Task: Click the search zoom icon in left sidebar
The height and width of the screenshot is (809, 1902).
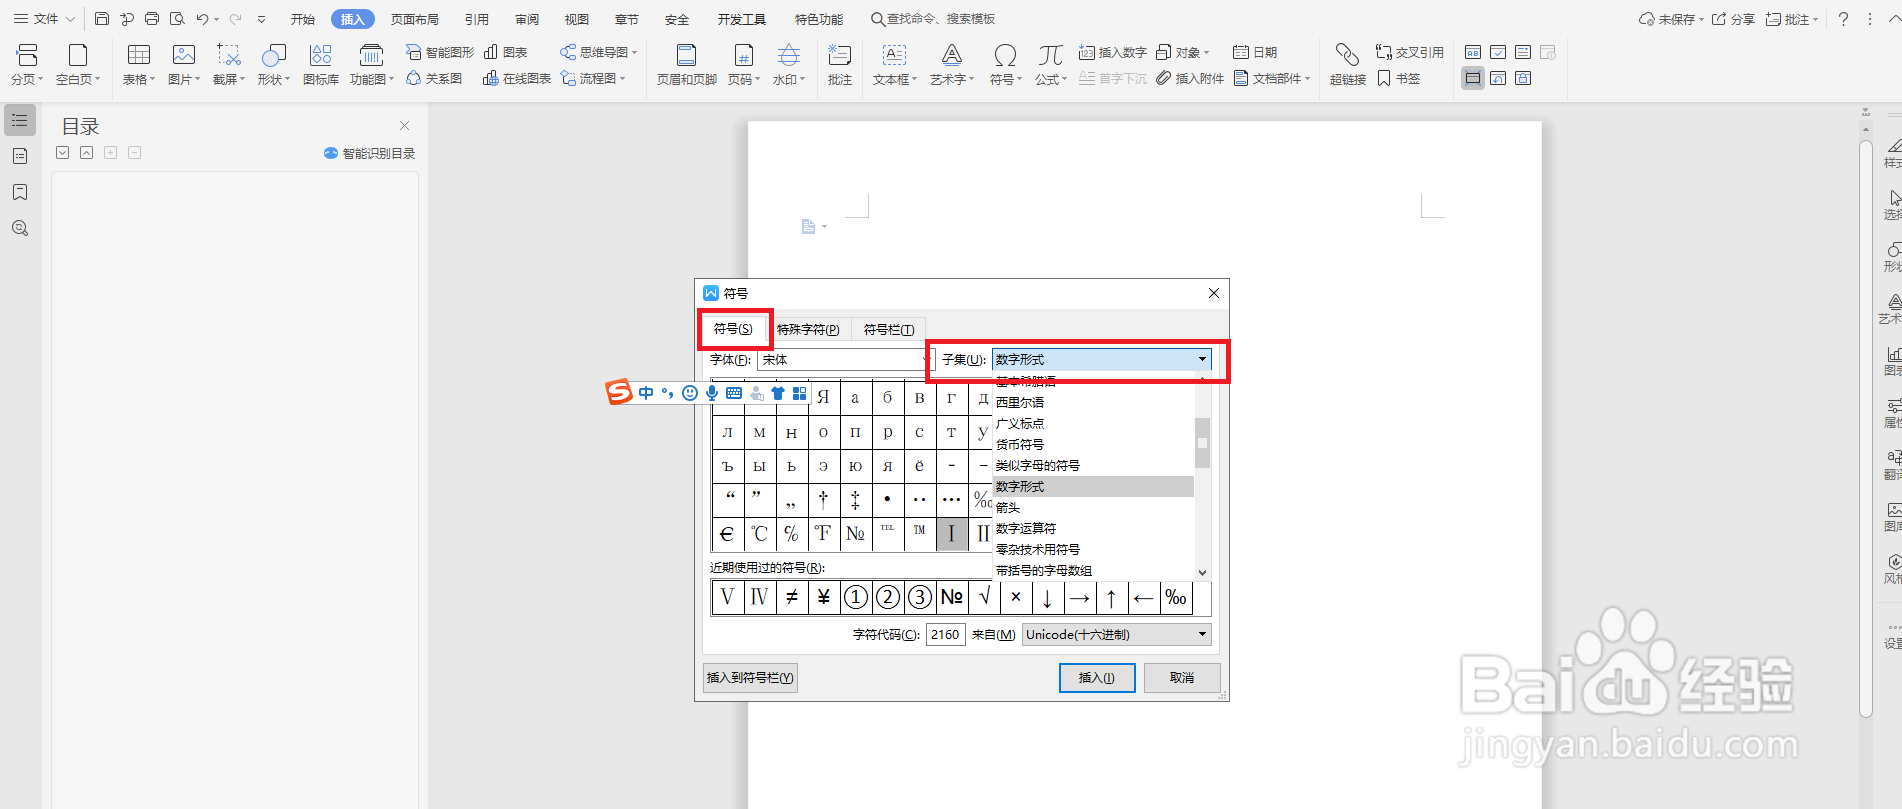Action: coord(20,228)
